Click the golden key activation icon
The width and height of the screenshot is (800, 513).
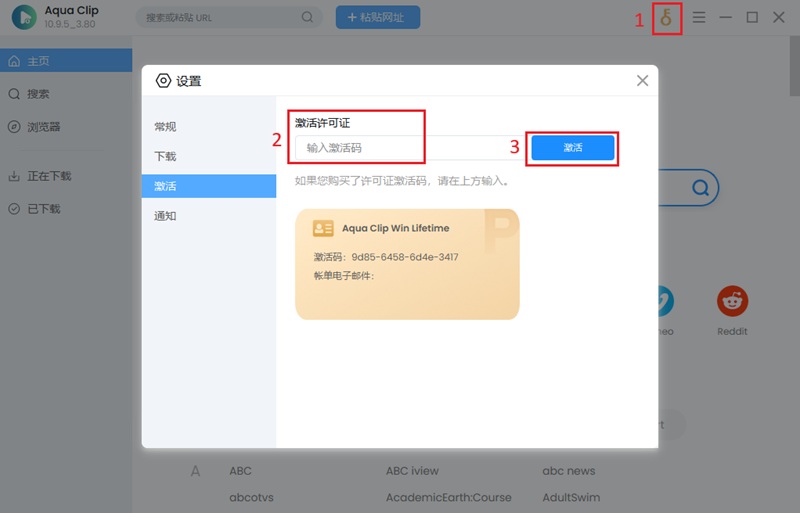click(x=666, y=18)
